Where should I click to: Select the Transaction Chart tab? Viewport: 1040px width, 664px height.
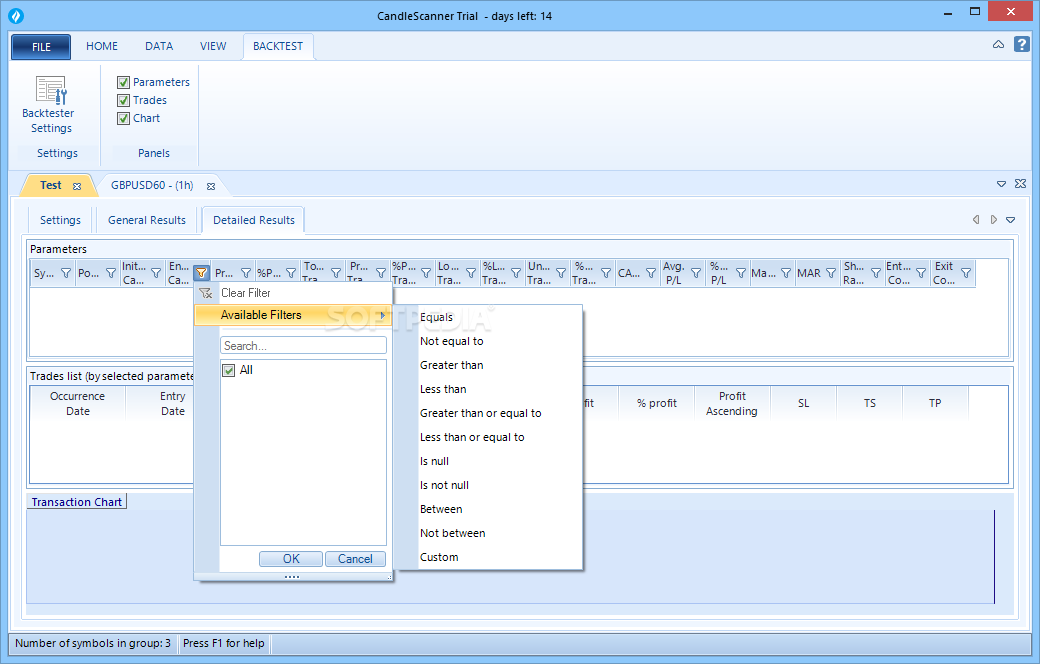coord(77,502)
